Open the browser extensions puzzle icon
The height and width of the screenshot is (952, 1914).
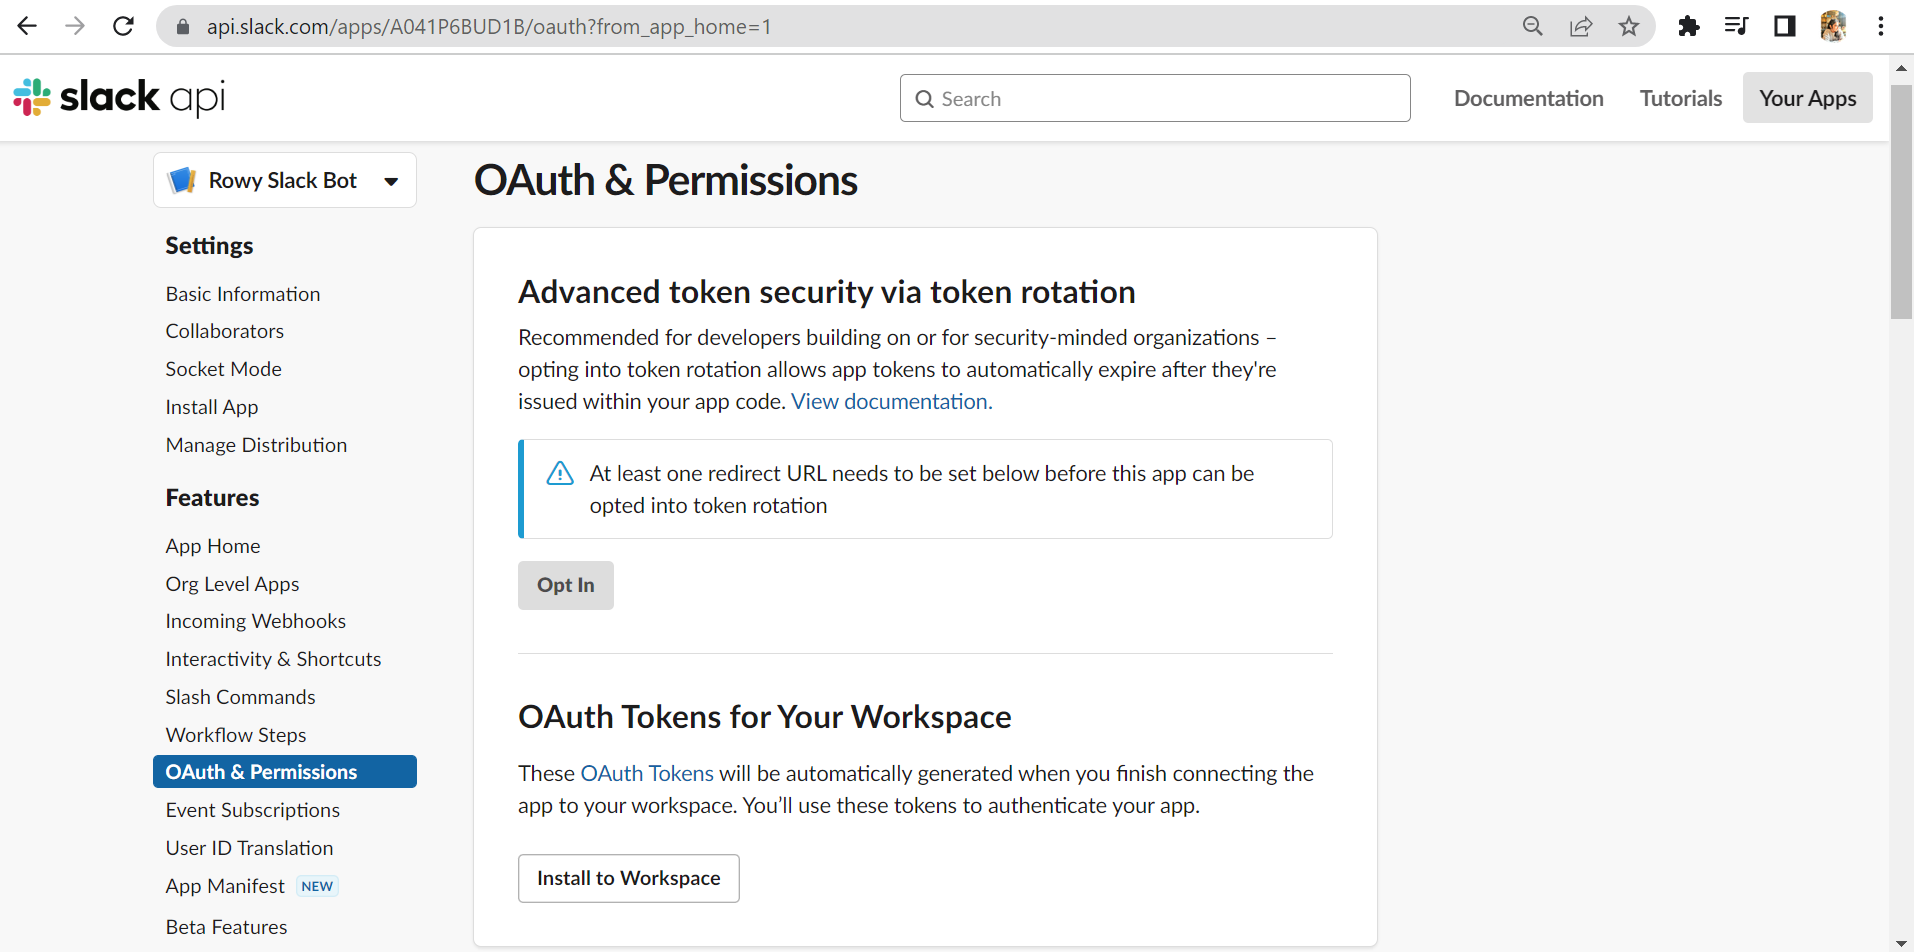(1689, 26)
